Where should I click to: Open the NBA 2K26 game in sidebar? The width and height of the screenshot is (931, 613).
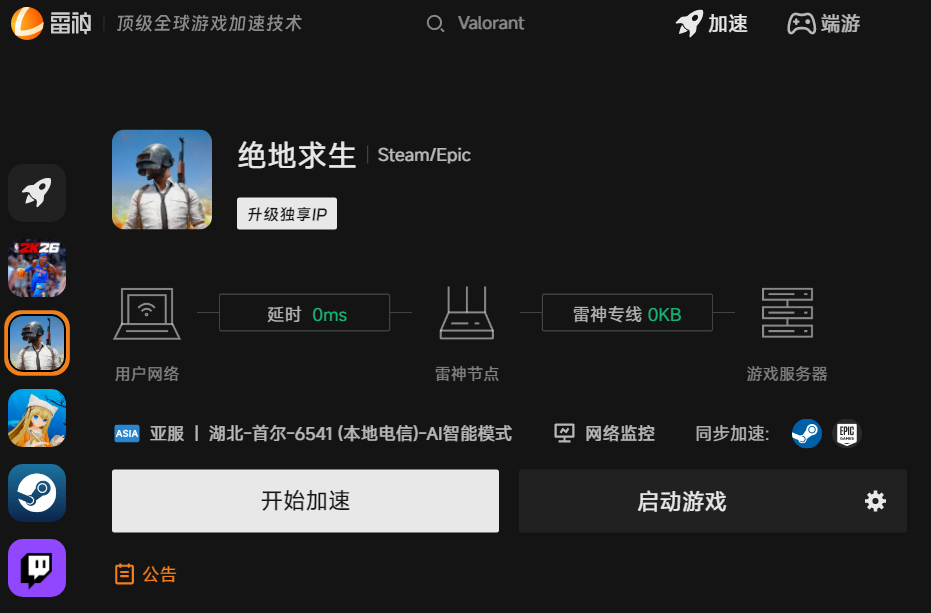37,268
